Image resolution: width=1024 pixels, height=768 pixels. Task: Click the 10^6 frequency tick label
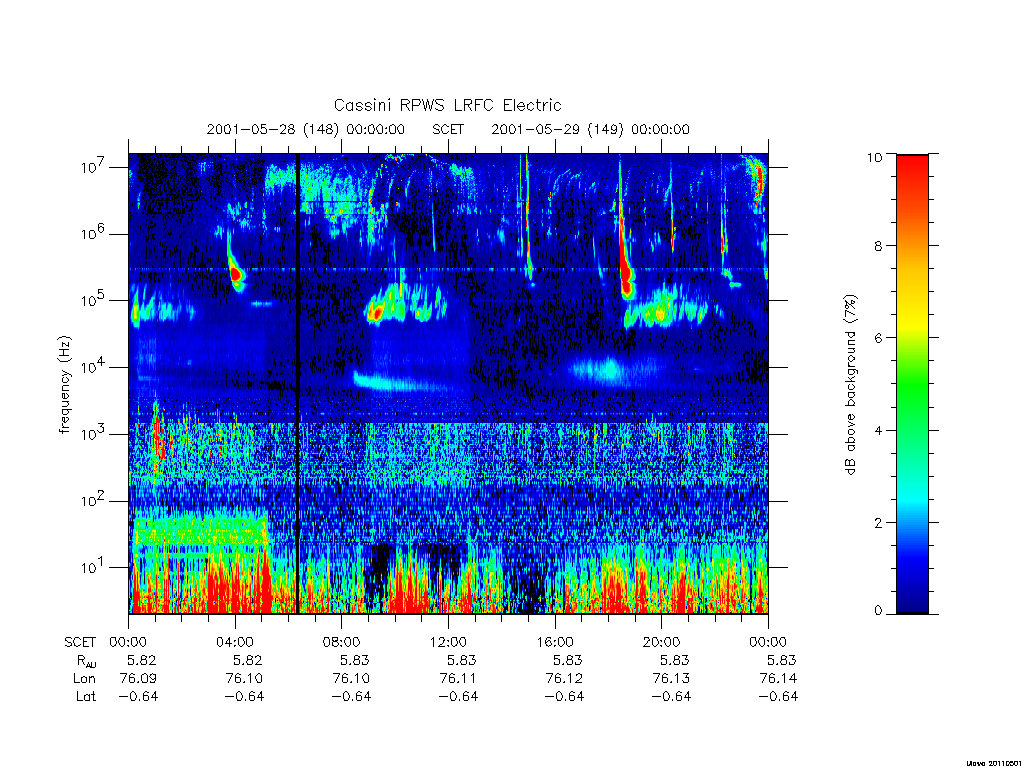point(94,233)
